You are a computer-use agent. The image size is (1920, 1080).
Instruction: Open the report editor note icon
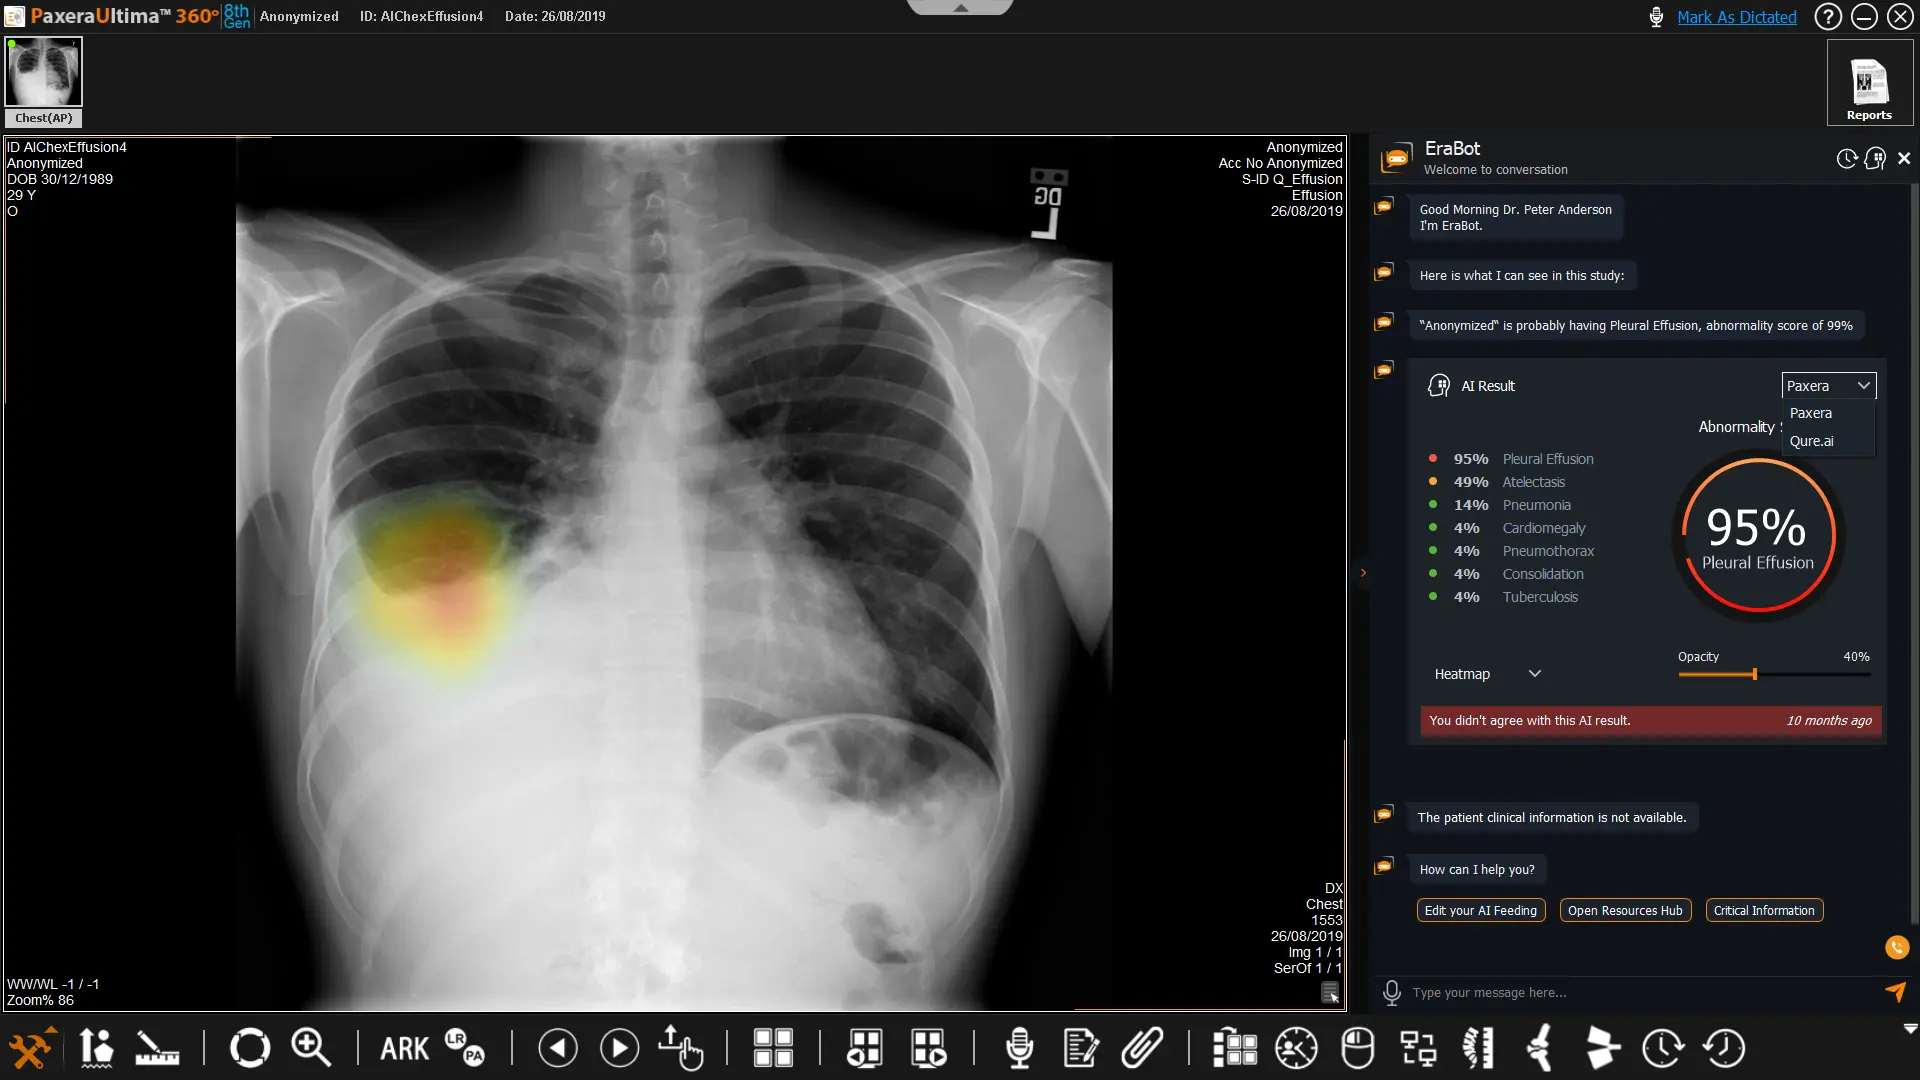(x=1081, y=1048)
